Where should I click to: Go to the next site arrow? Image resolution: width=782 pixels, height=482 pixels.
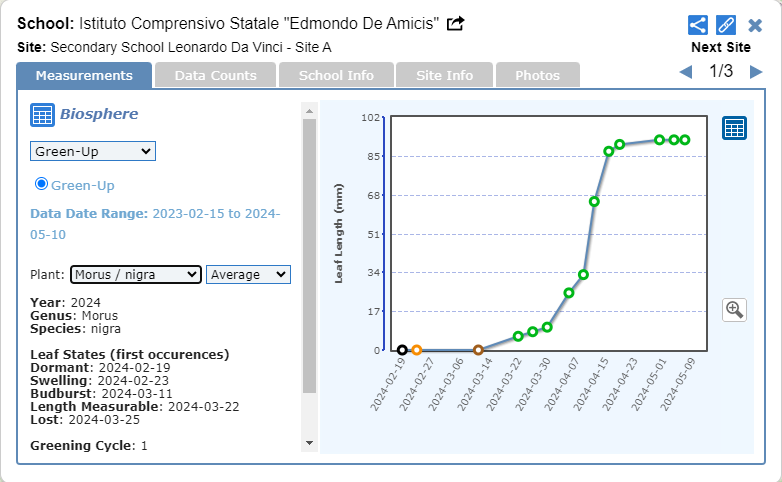[756, 72]
